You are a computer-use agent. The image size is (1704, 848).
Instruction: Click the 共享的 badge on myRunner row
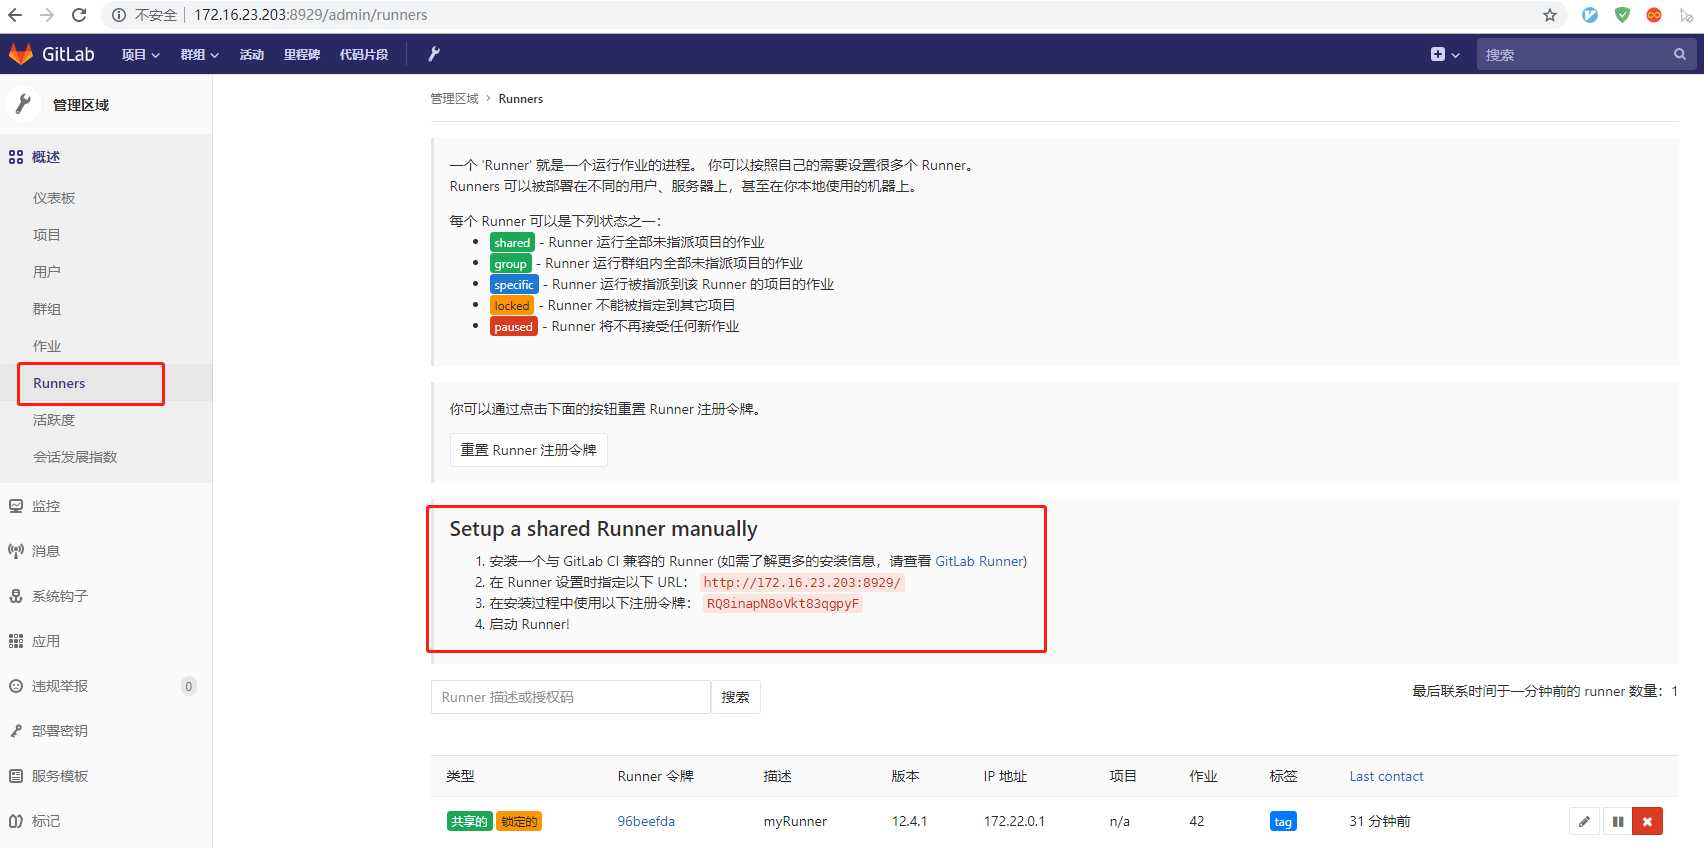point(469,821)
